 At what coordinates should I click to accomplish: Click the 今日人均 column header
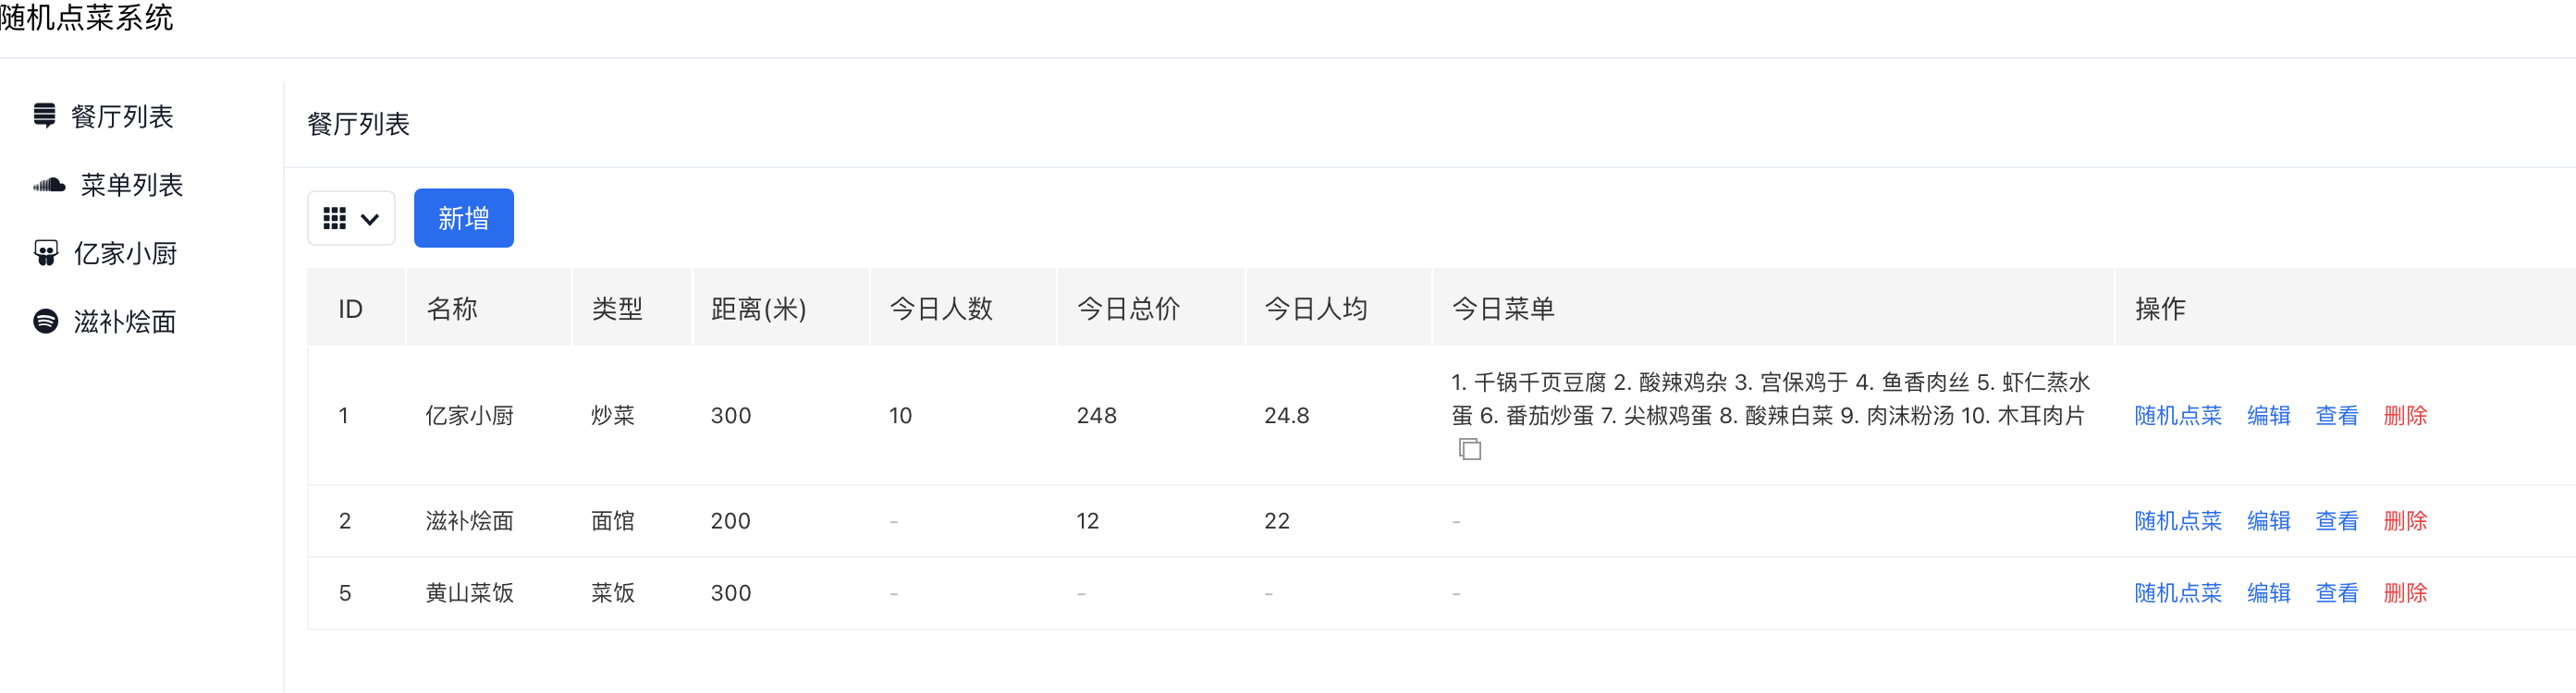click(x=1315, y=309)
